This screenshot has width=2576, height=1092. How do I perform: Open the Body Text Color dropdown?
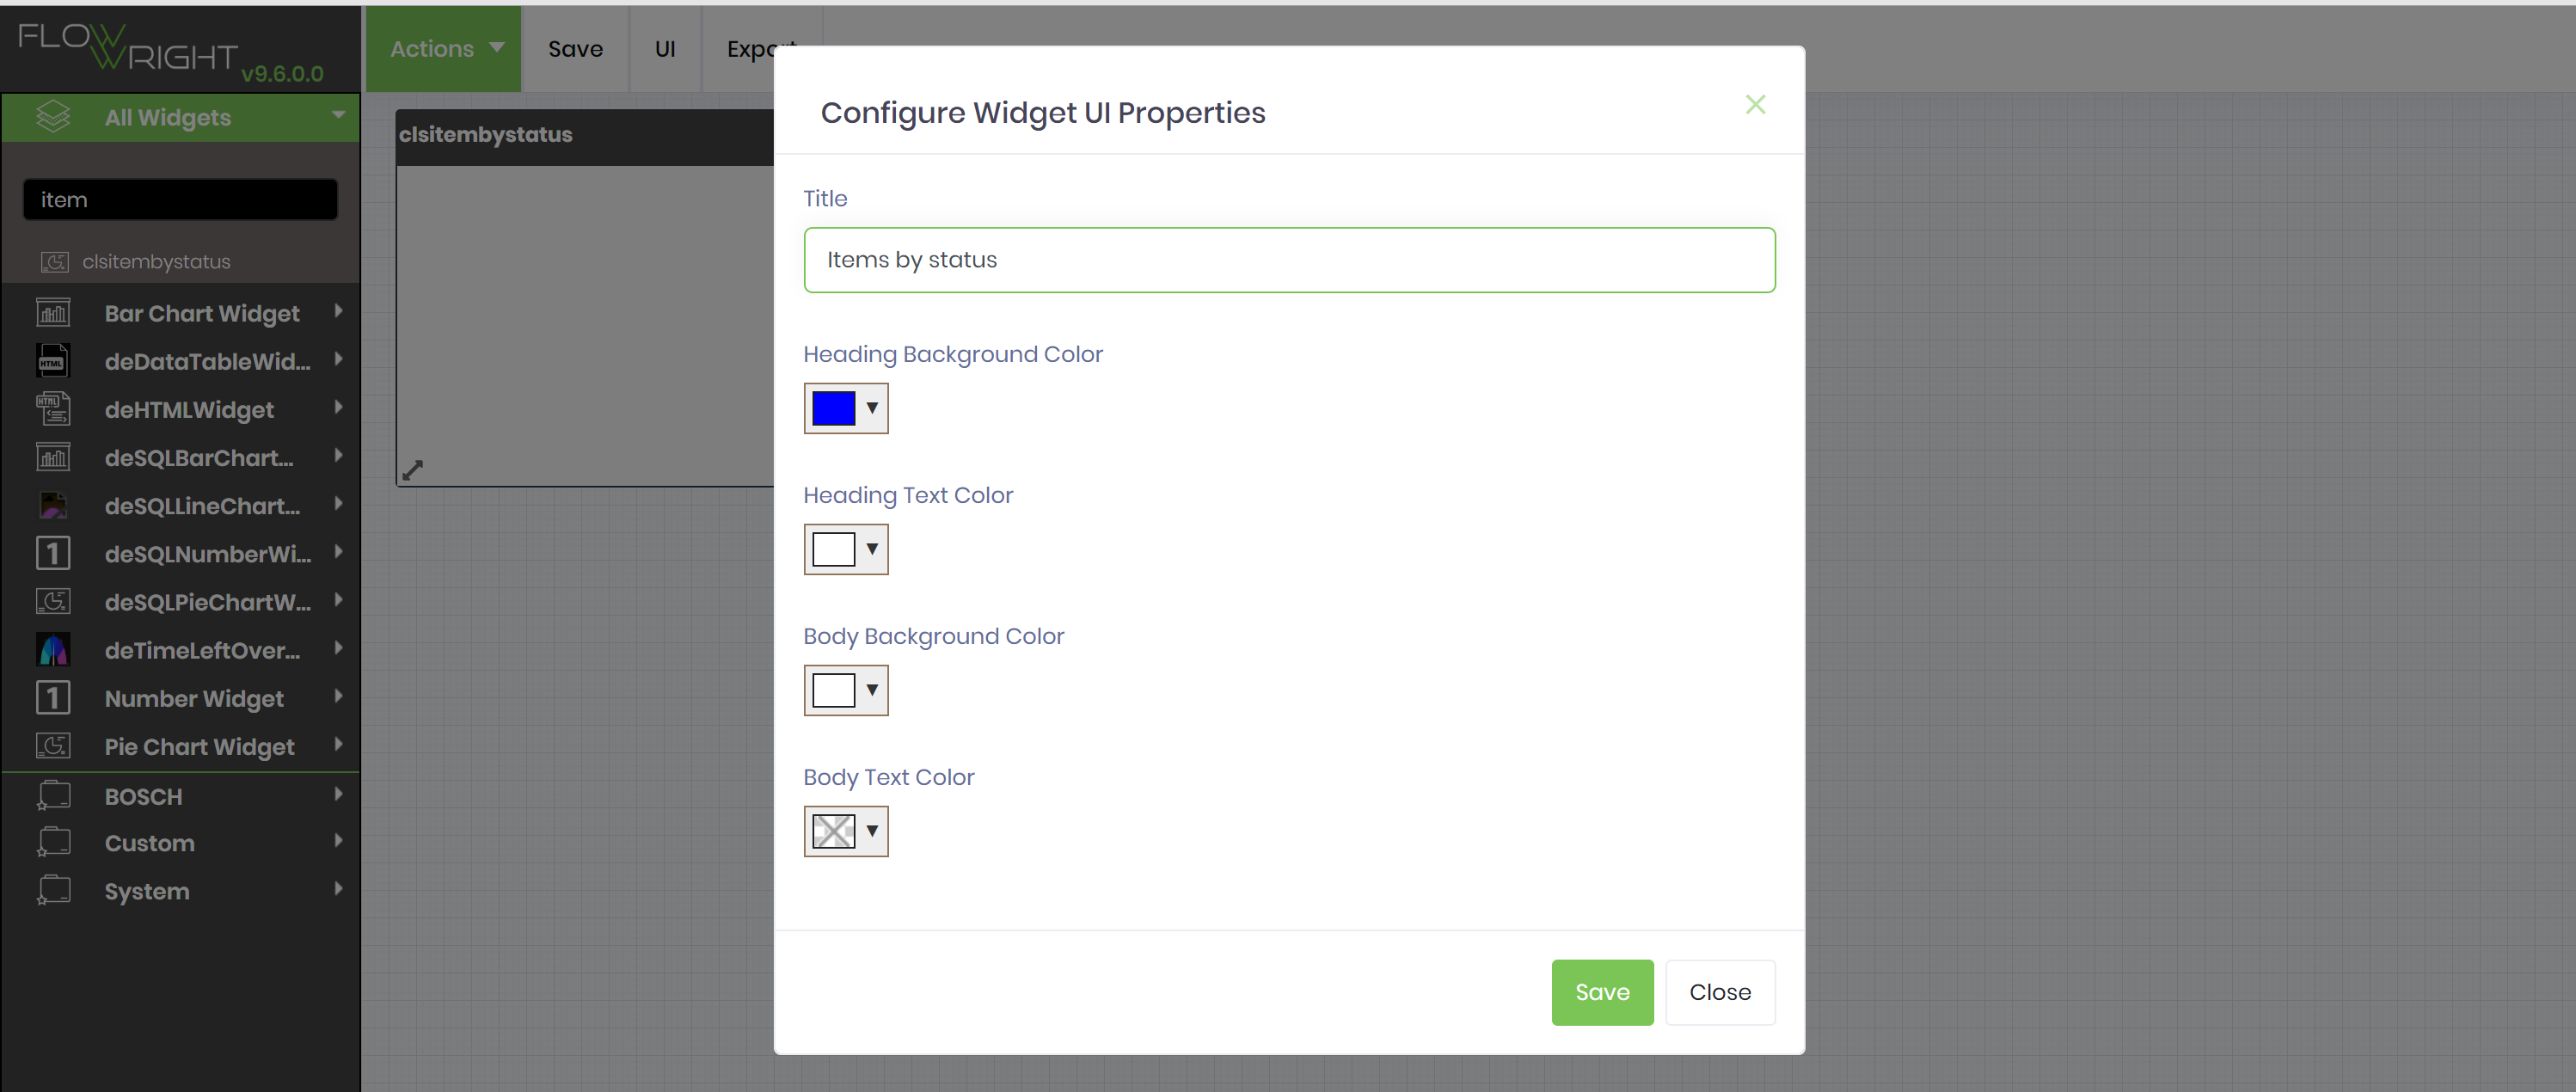click(872, 831)
